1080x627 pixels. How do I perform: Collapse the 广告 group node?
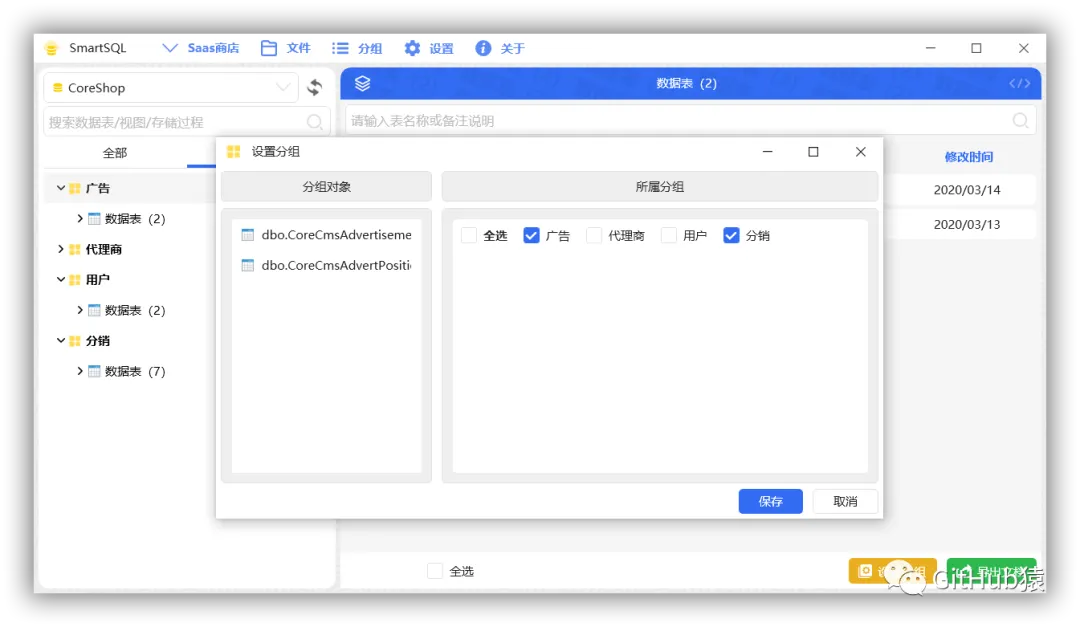tap(61, 188)
